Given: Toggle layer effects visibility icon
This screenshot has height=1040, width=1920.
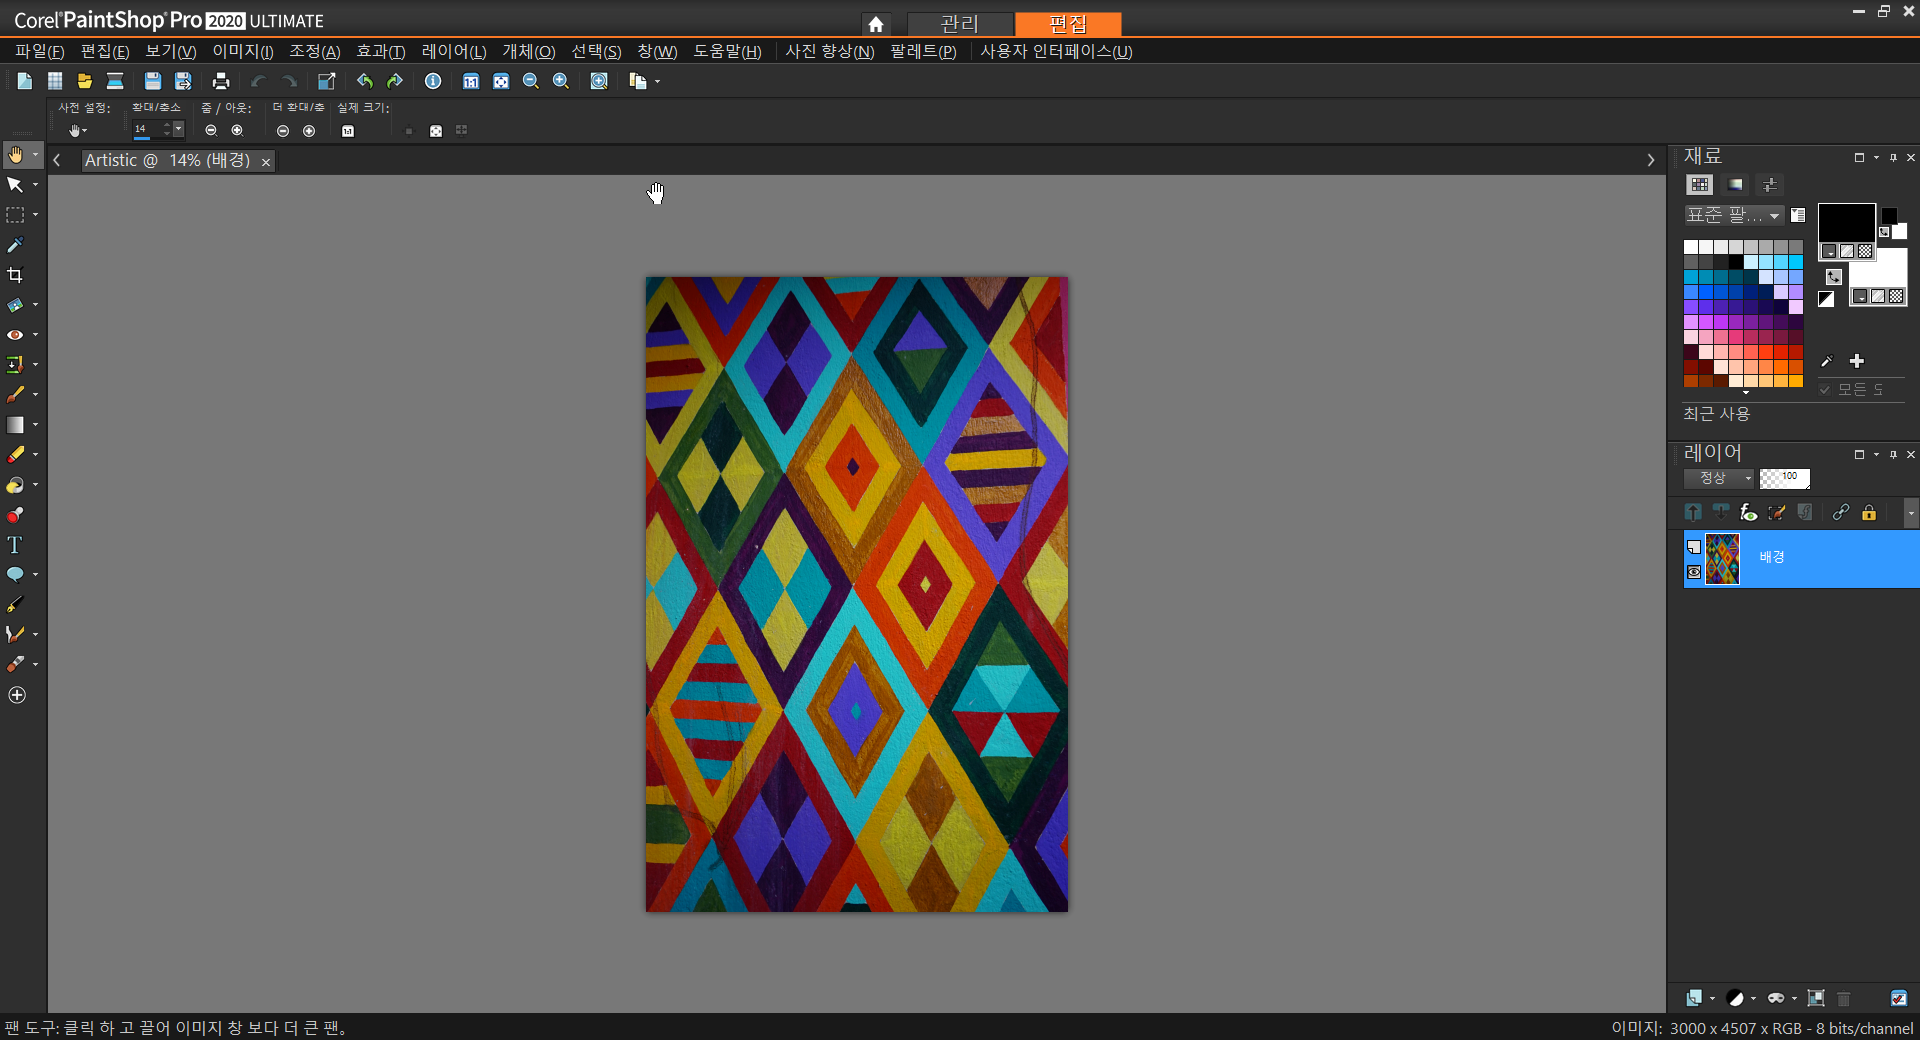Looking at the screenshot, I should tap(1749, 512).
